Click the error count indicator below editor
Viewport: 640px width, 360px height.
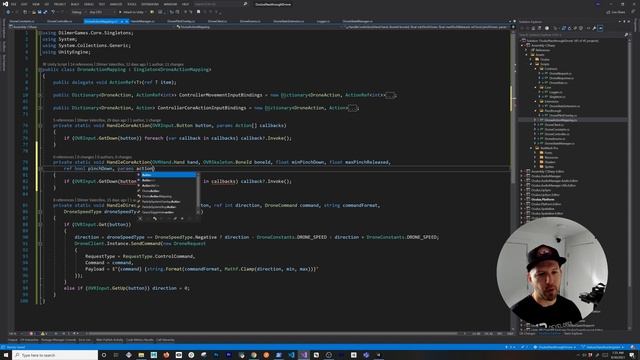[x=32, y=333]
